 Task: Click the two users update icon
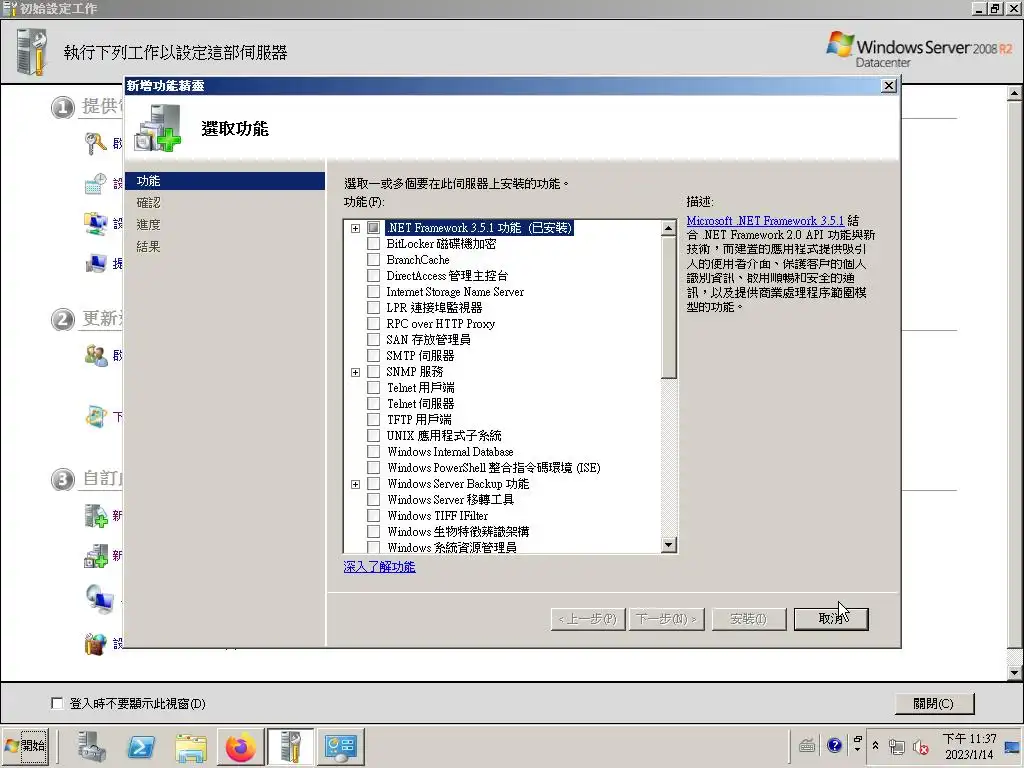pos(96,355)
